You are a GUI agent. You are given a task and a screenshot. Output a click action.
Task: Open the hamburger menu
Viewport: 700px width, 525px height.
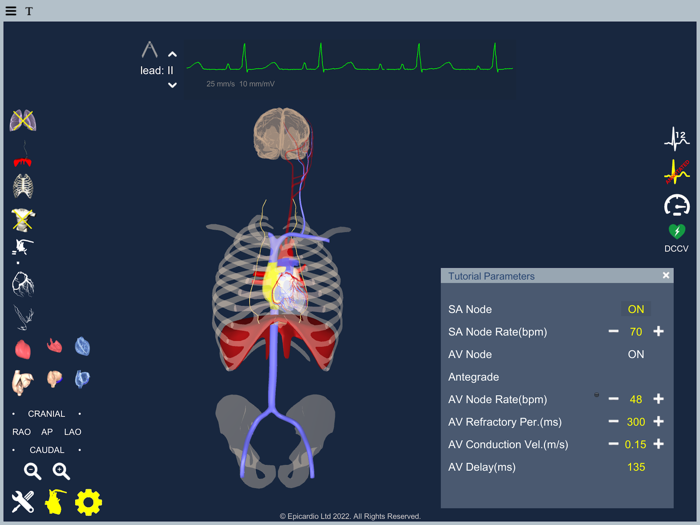coord(11,11)
